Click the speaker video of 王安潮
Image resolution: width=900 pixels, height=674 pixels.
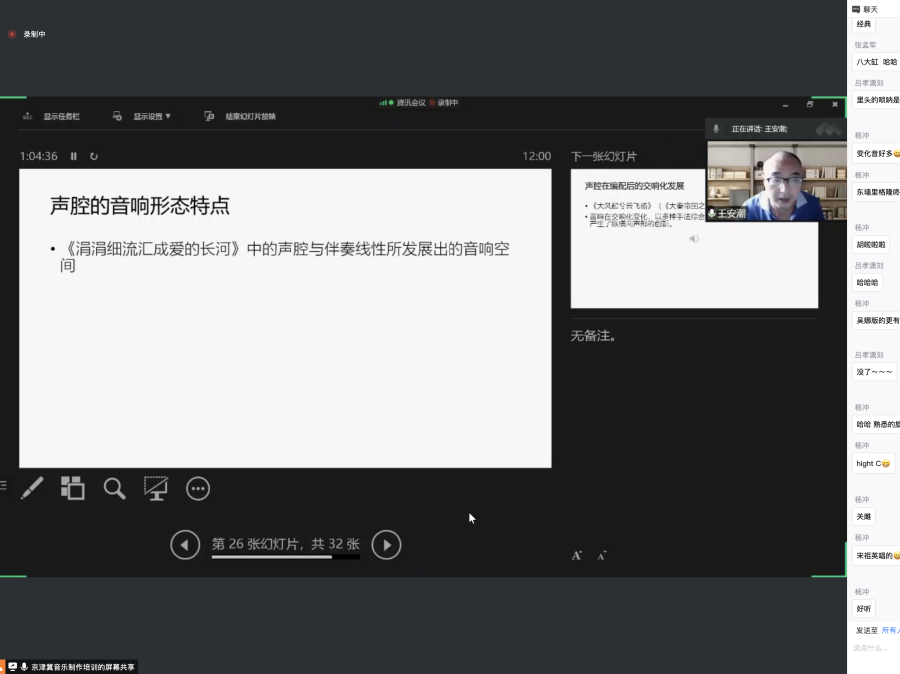[777, 181]
